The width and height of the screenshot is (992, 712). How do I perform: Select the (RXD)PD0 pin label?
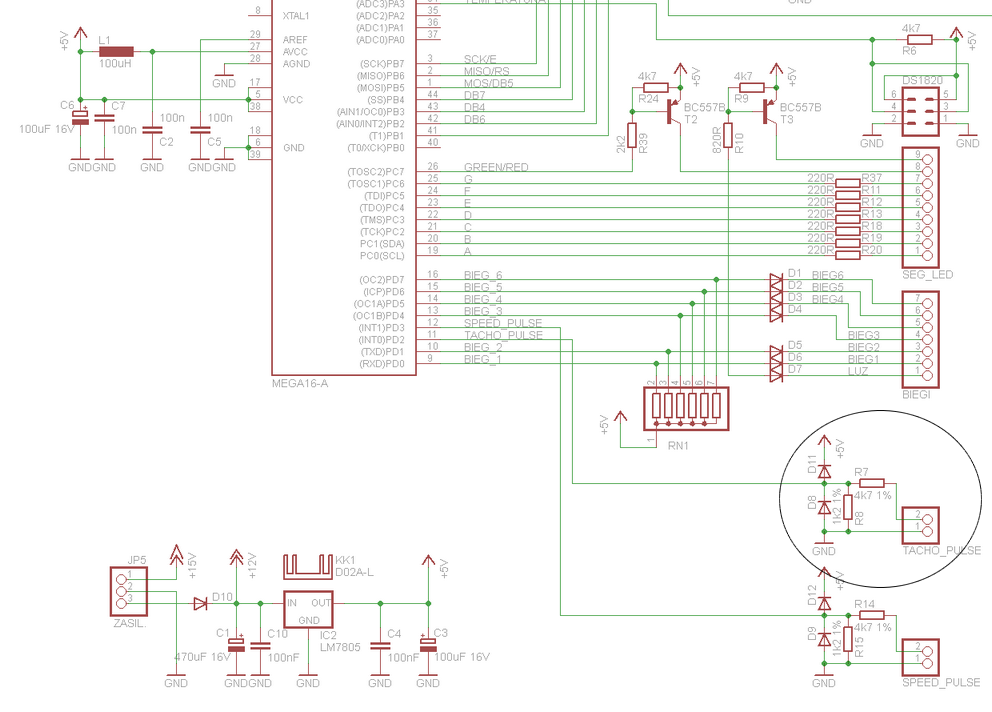tap(381, 364)
